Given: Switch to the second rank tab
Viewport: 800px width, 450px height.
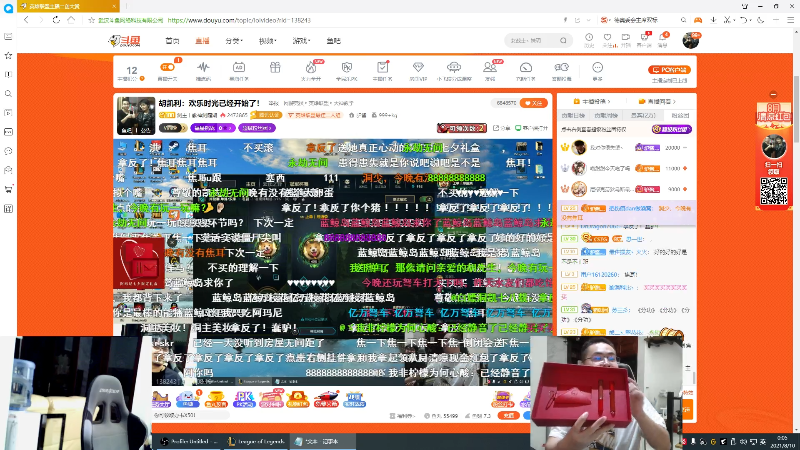Looking at the screenshot, I should click(607, 115).
